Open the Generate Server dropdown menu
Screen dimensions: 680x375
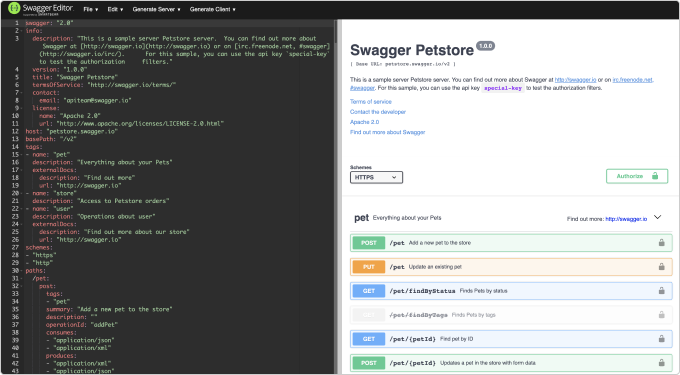click(x=157, y=9)
